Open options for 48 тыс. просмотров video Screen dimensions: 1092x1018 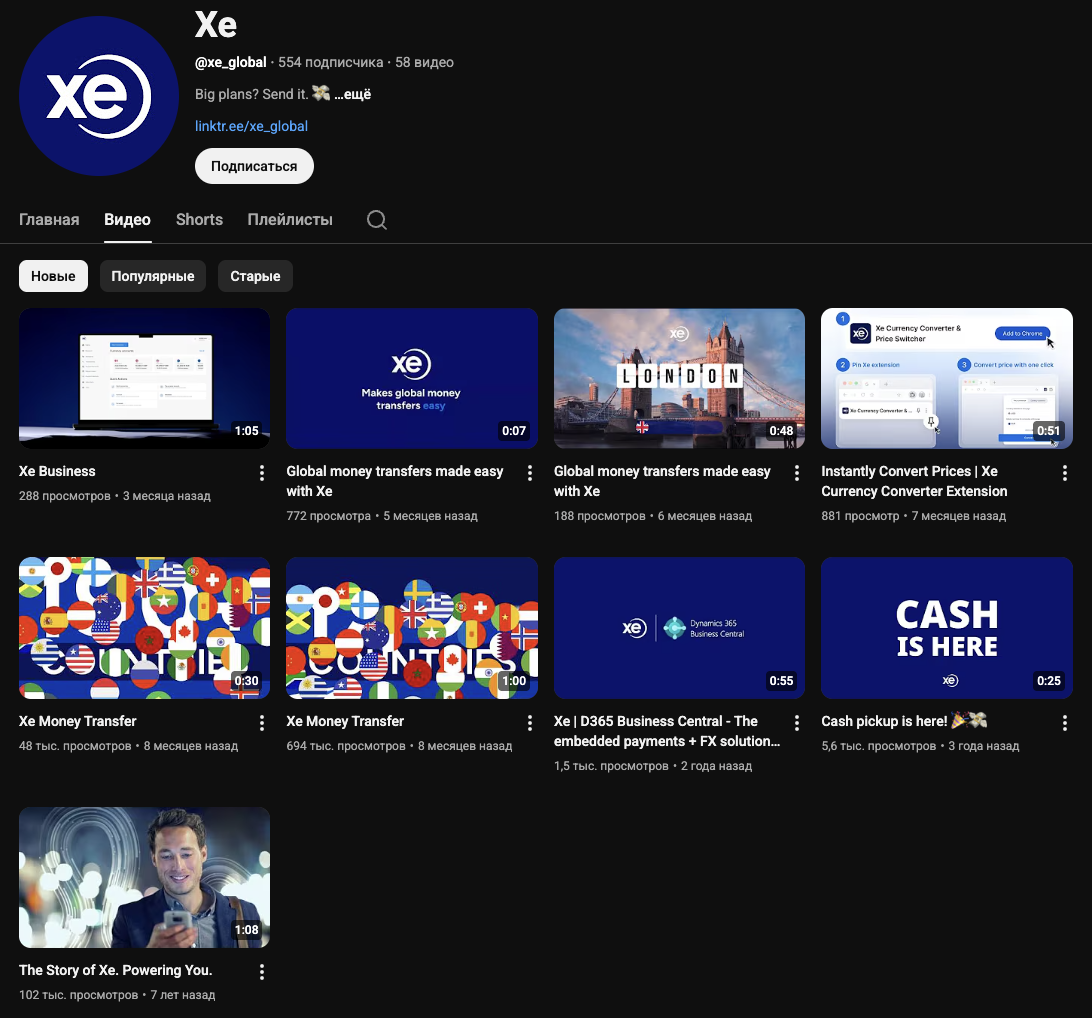coord(262,723)
